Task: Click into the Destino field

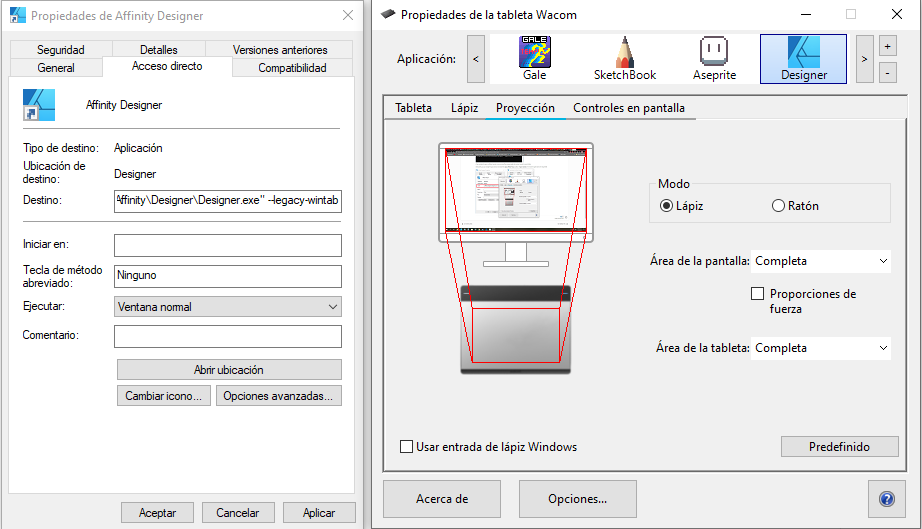Action: [x=228, y=200]
